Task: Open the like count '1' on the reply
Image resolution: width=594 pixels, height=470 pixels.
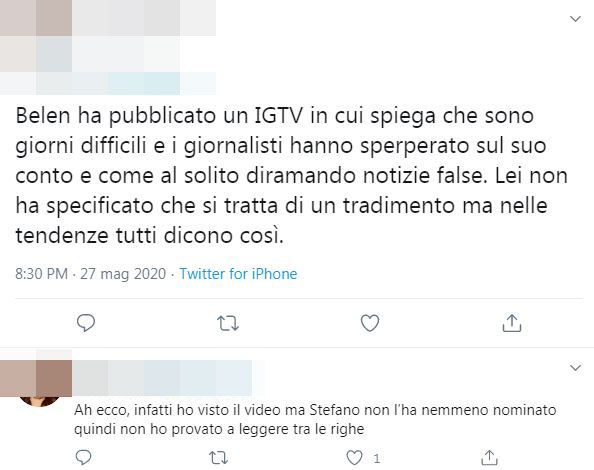Action: [x=377, y=459]
